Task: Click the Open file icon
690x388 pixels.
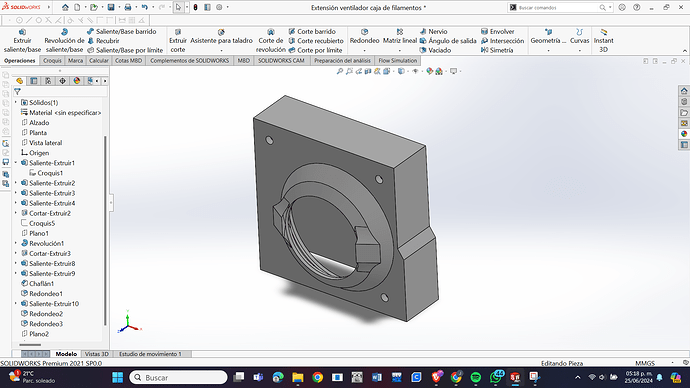Action: tap(93, 7)
